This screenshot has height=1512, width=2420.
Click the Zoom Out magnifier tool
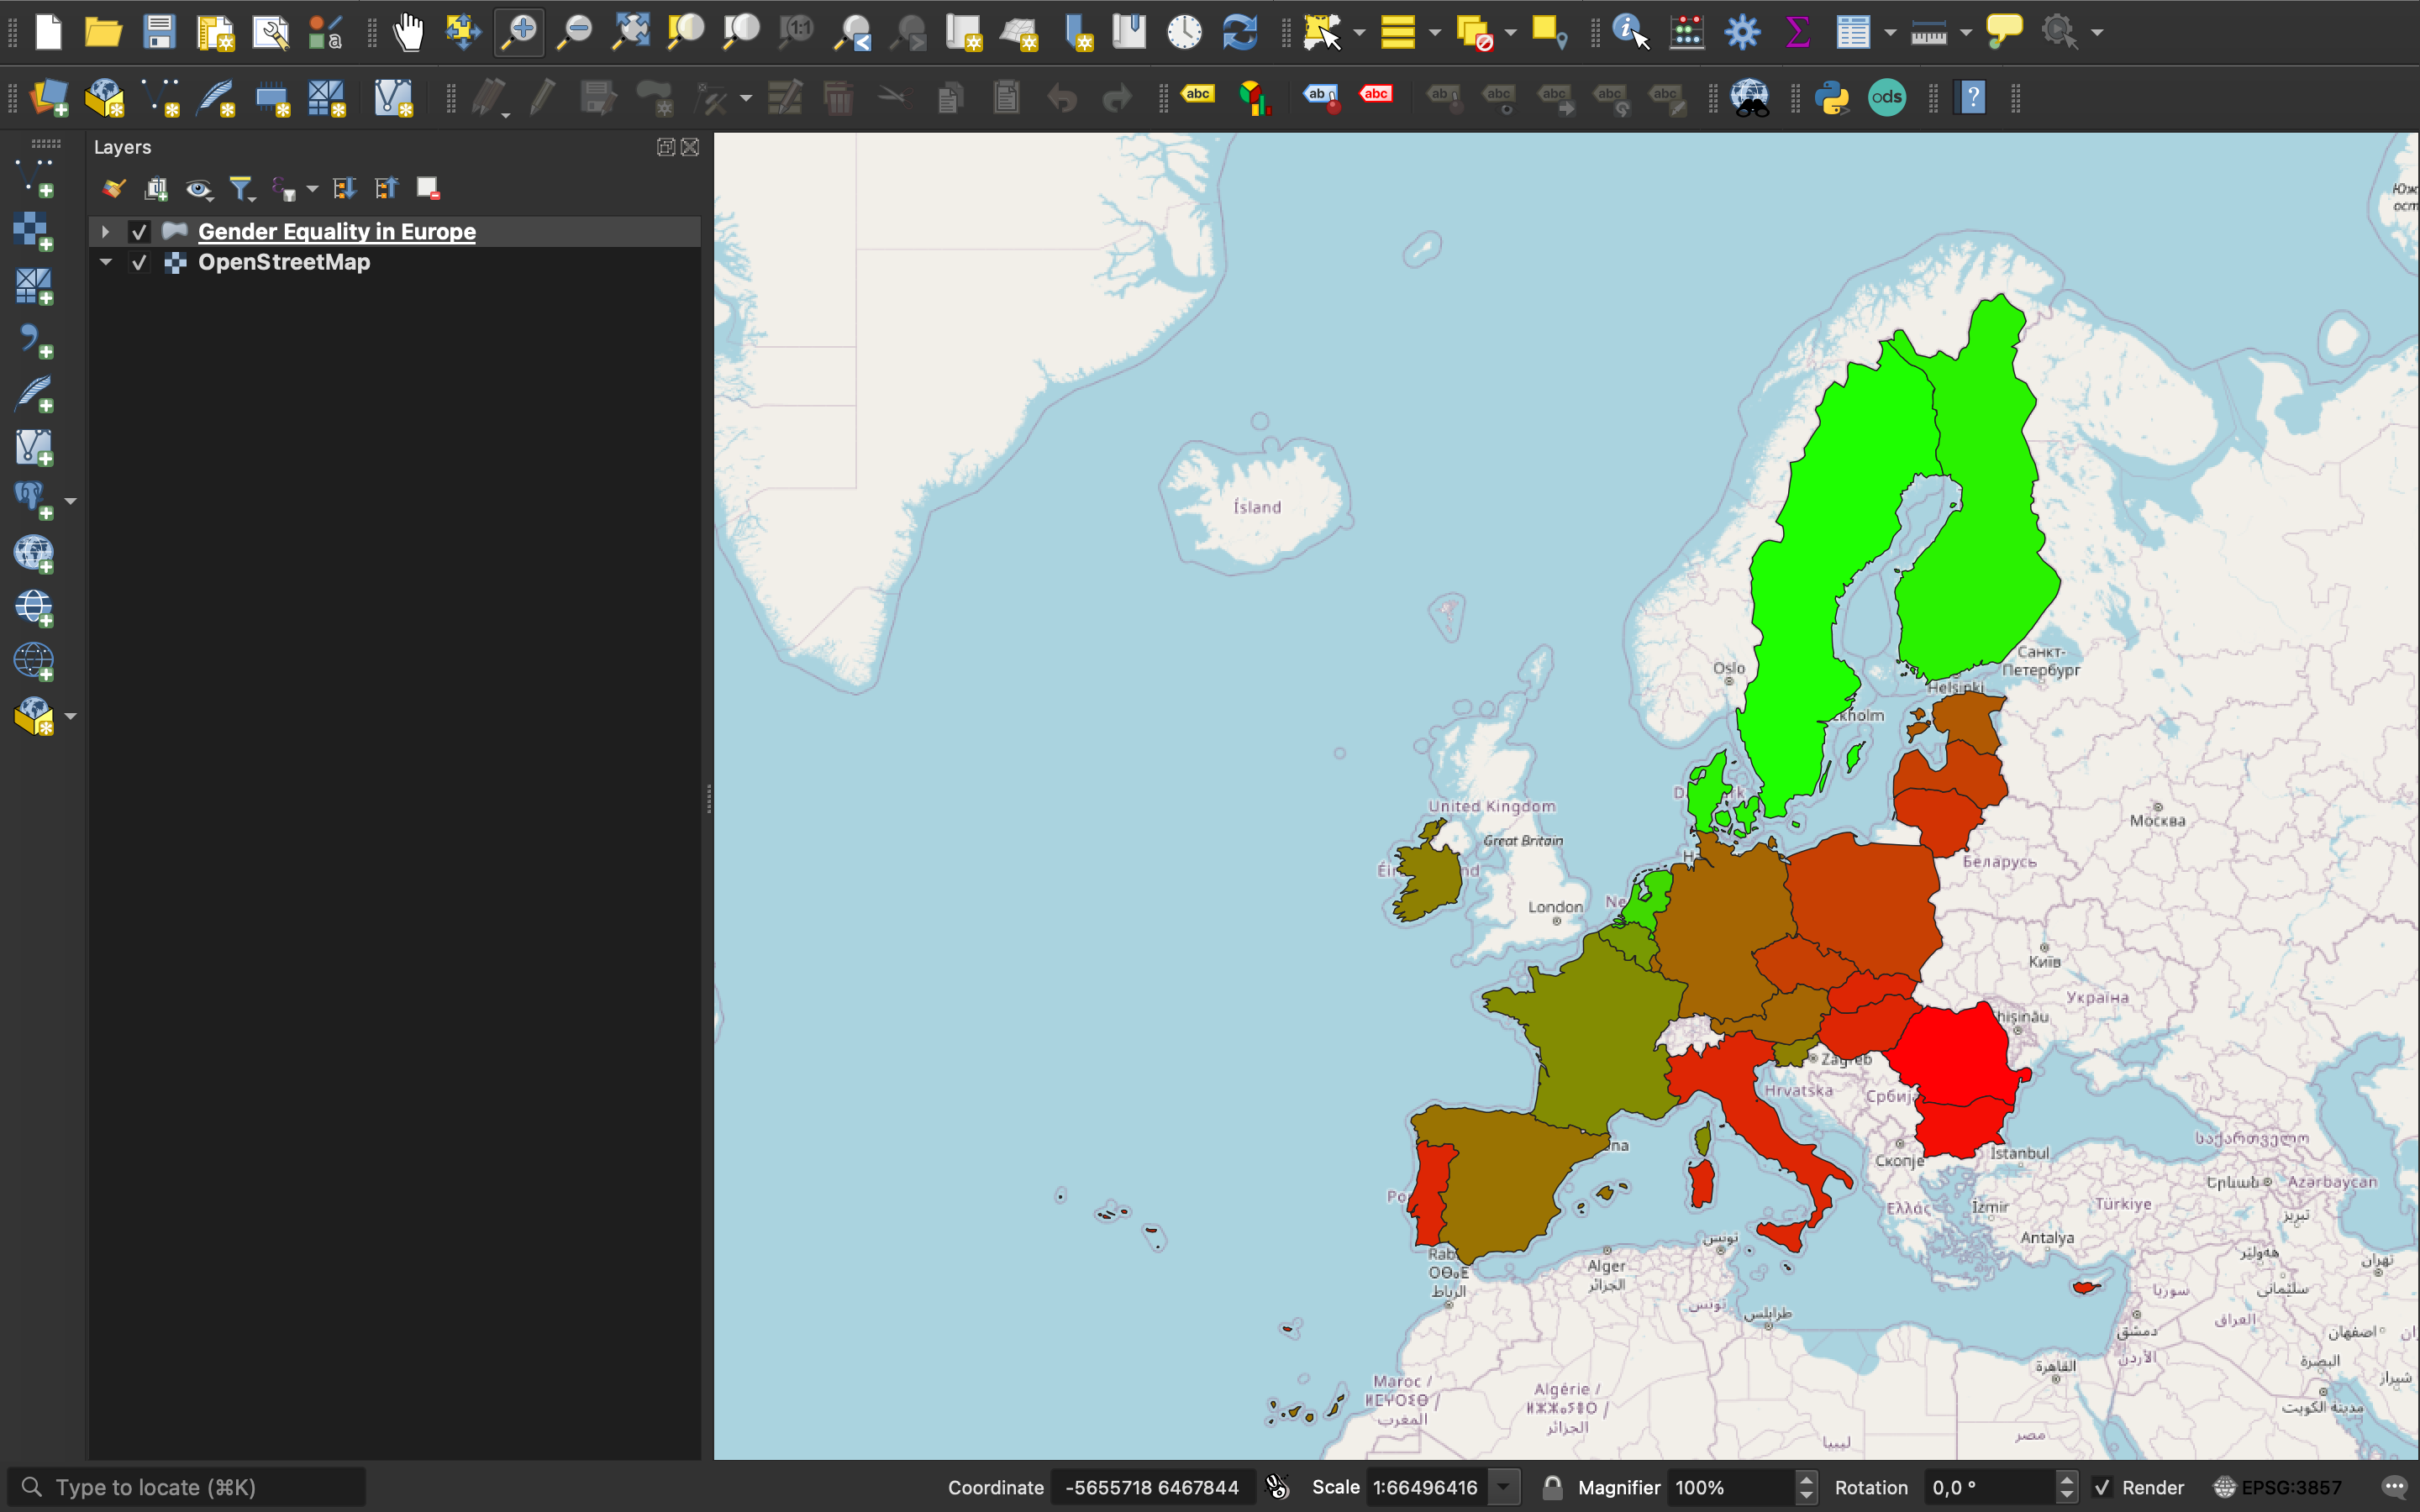[x=575, y=32]
